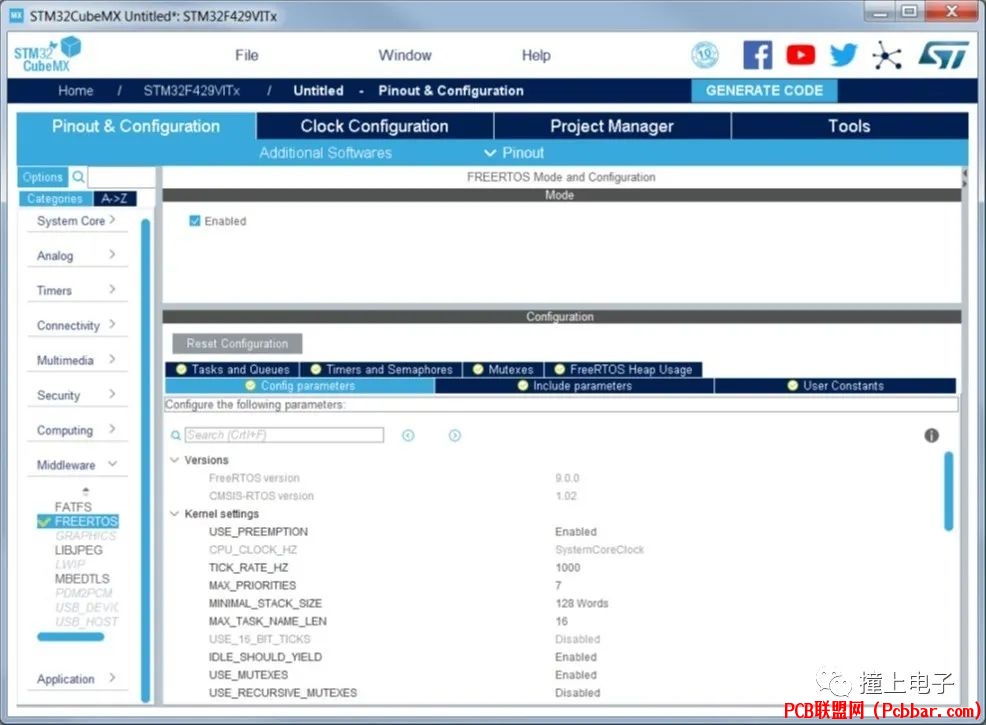Expand the Multimedia category
986x725 pixels.
coord(77,360)
